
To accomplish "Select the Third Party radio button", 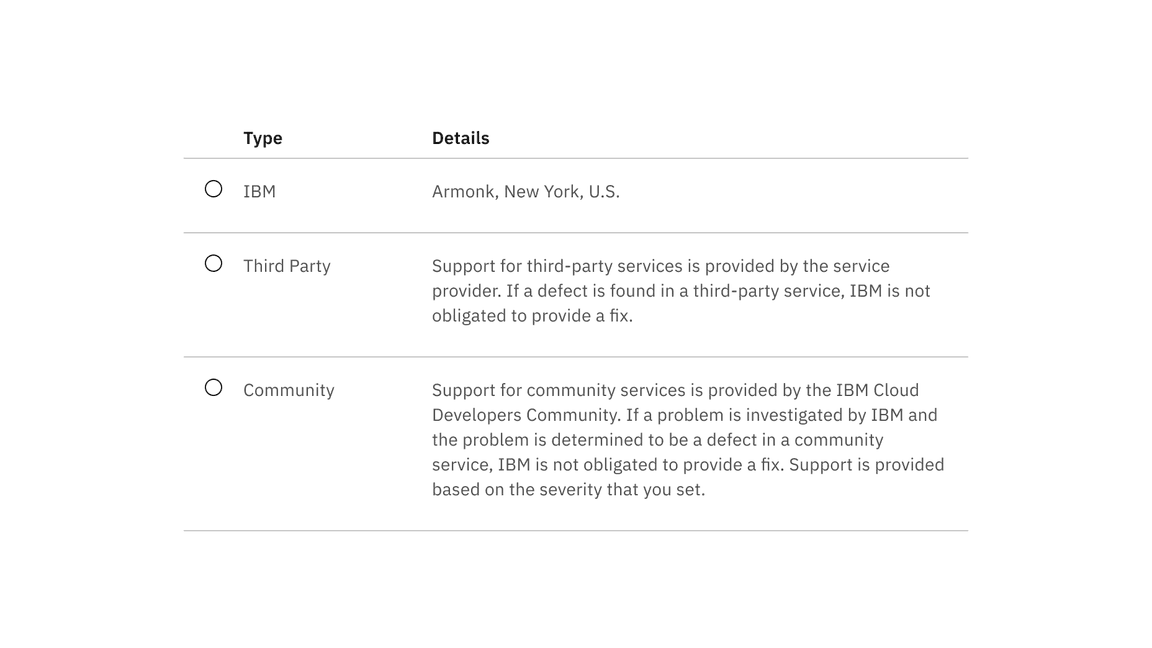I will 213,263.
